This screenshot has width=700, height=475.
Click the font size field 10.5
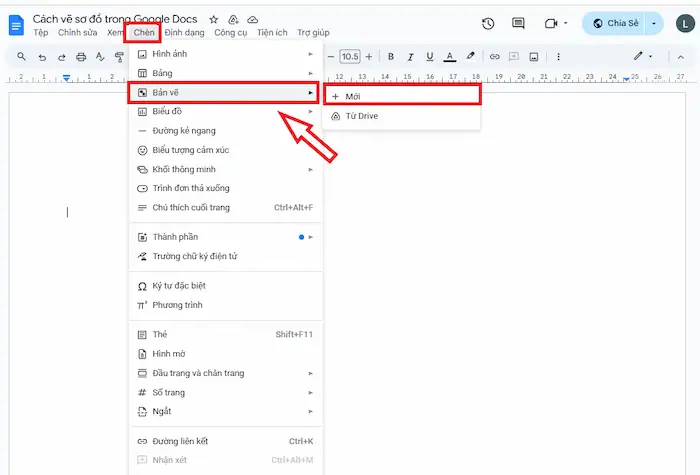(x=350, y=57)
